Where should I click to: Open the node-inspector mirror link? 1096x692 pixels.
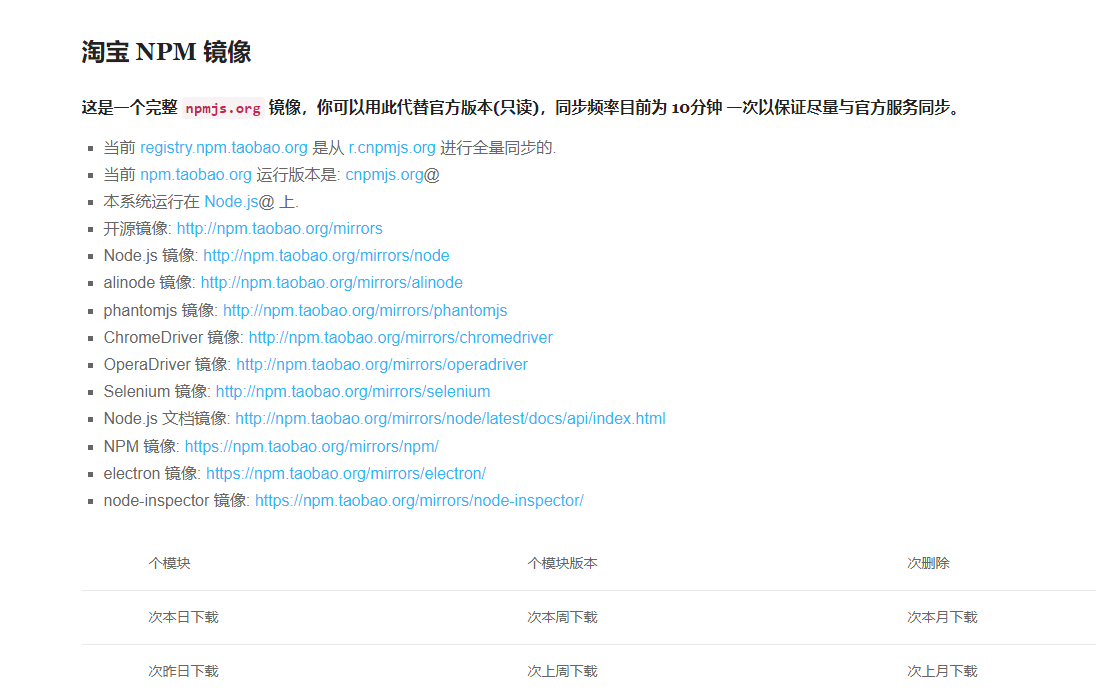[419, 500]
